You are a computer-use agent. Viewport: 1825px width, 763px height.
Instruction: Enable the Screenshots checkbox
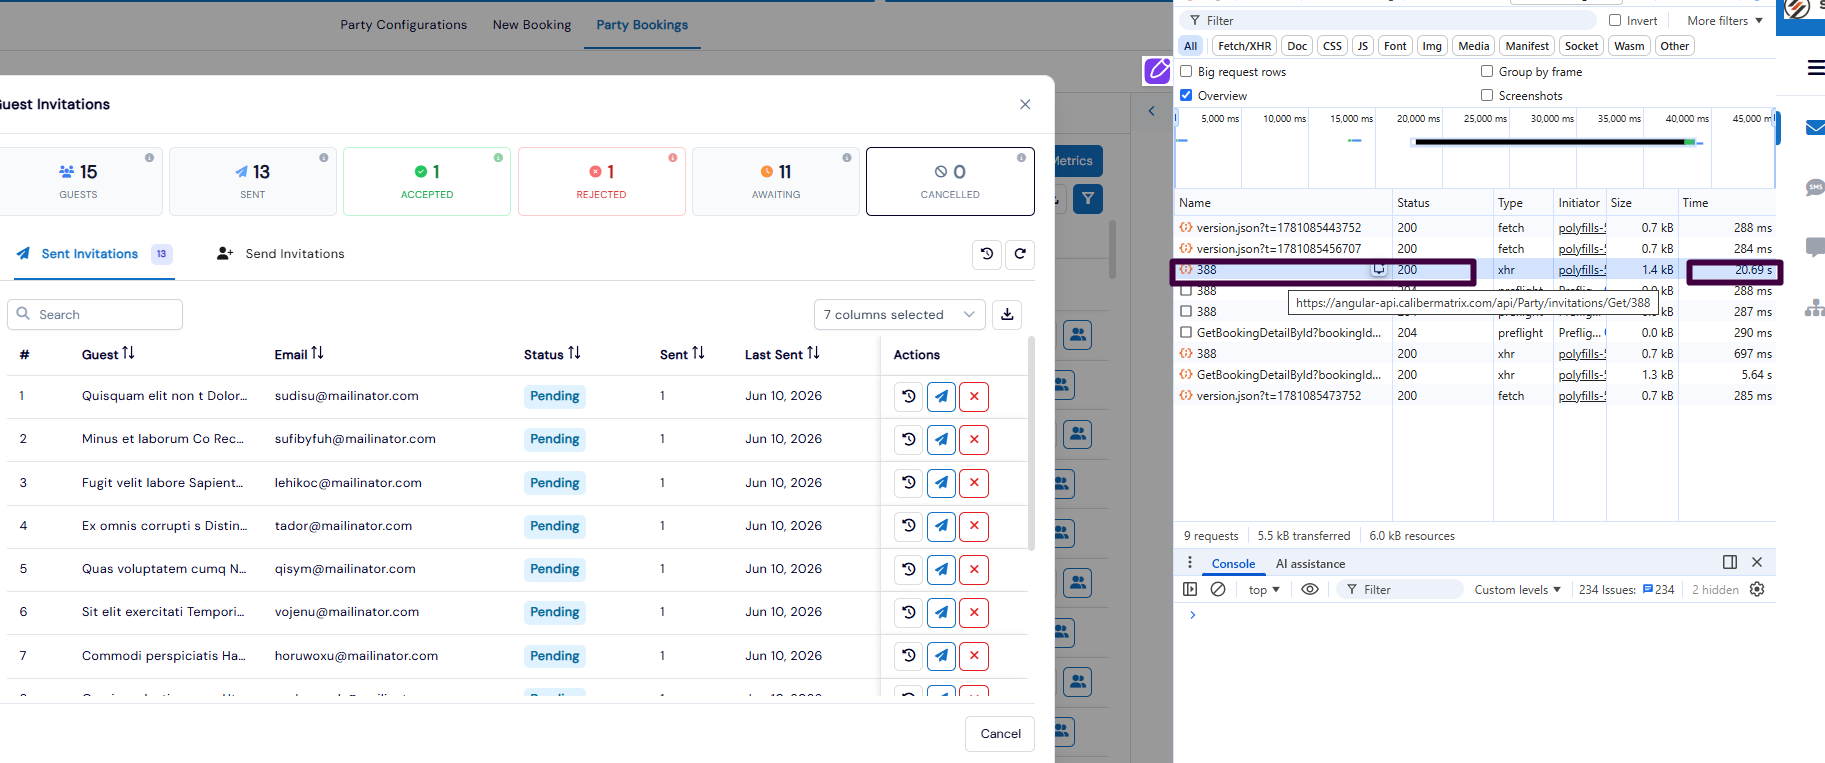1487,95
